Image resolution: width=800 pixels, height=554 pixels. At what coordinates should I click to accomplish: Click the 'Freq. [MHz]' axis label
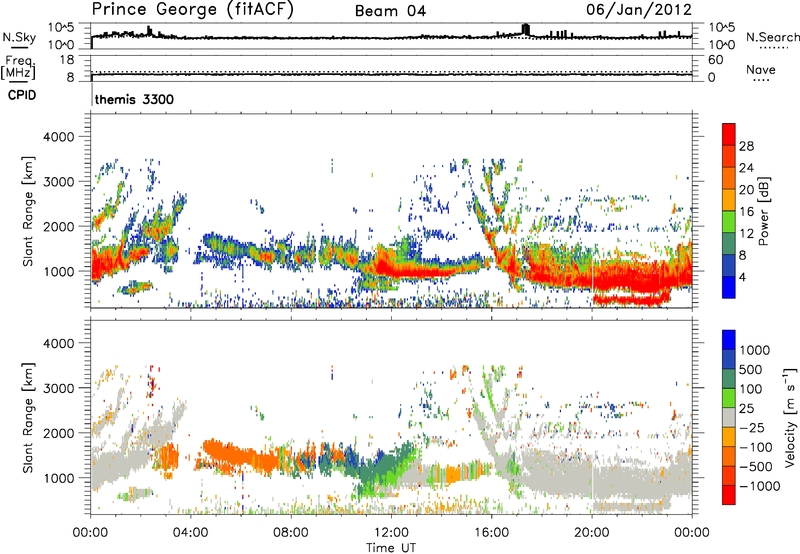click(x=19, y=68)
